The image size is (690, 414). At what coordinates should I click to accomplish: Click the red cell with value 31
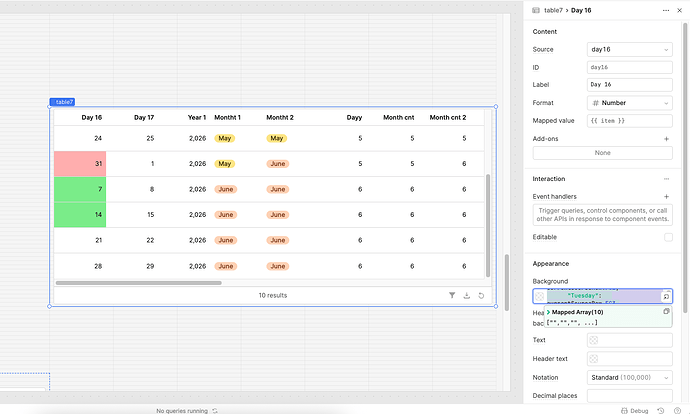(80, 164)
